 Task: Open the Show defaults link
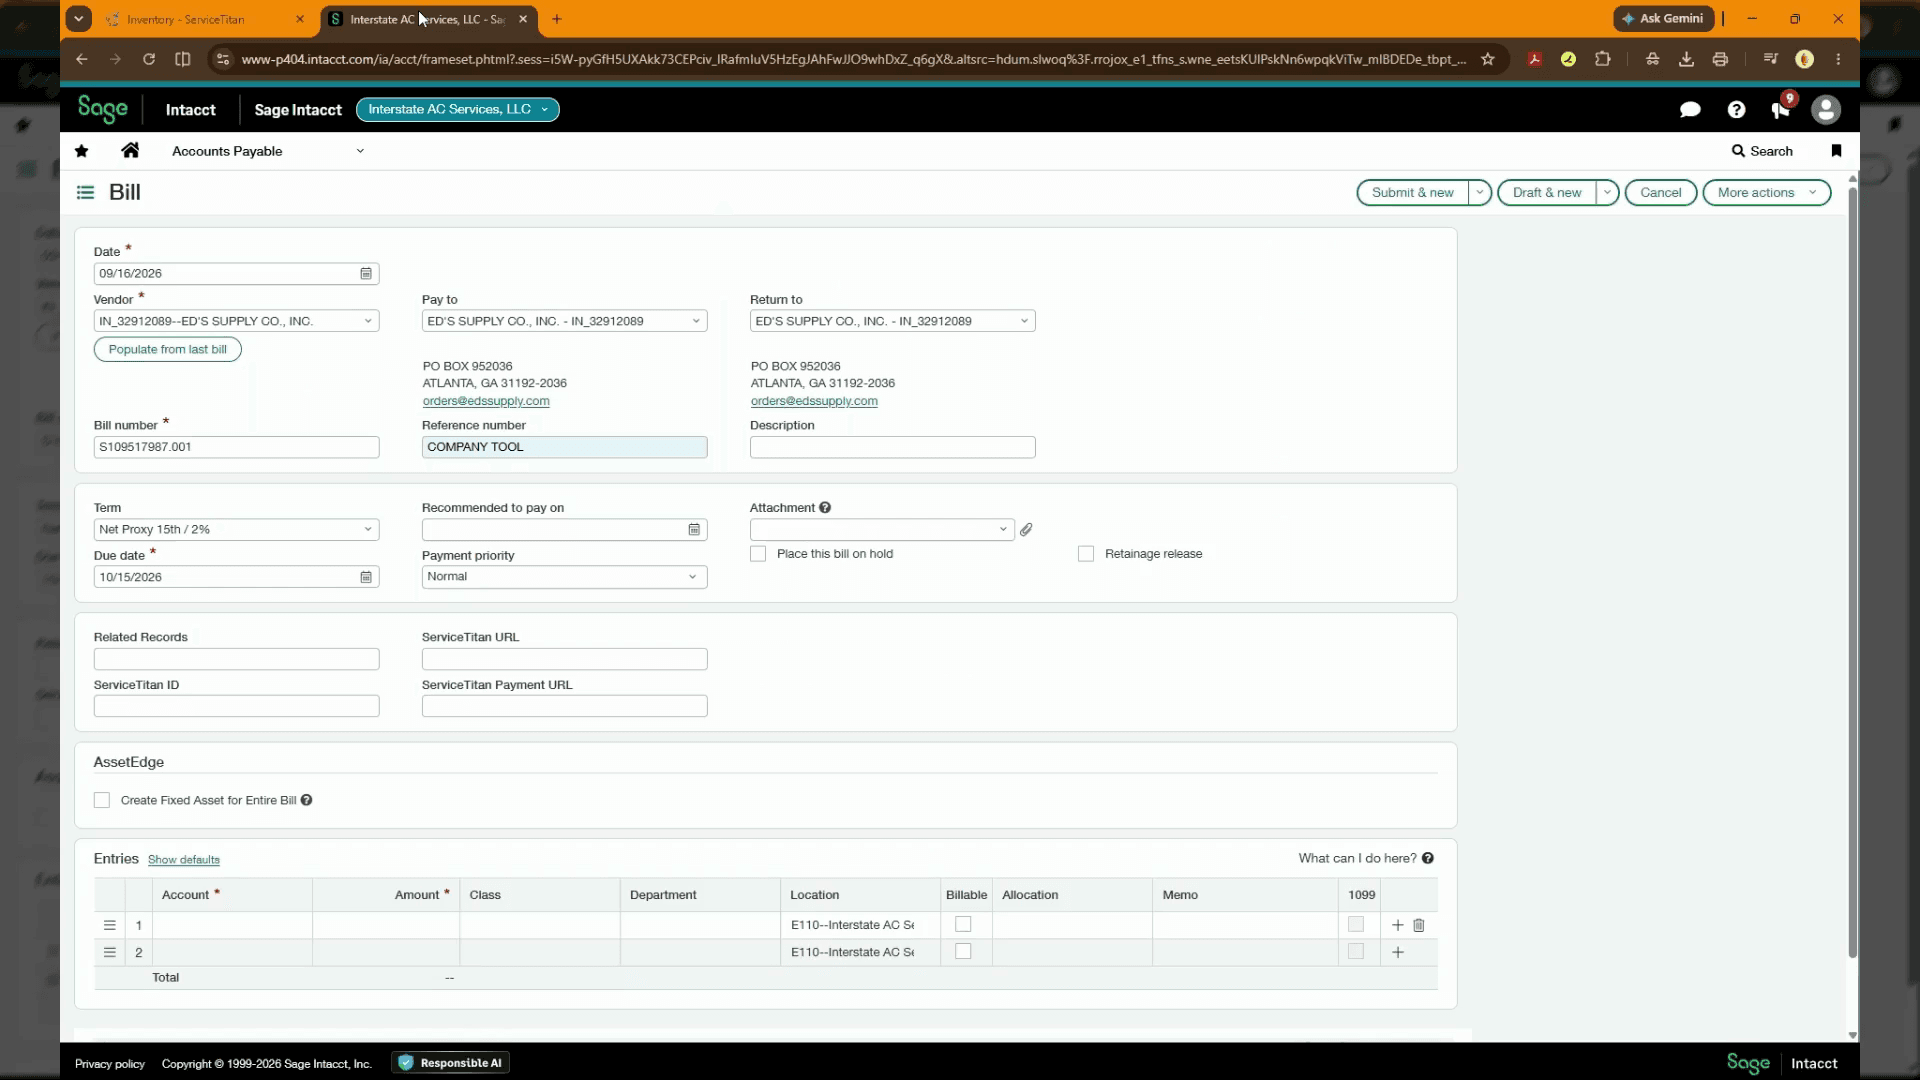[x=184, y=860]
